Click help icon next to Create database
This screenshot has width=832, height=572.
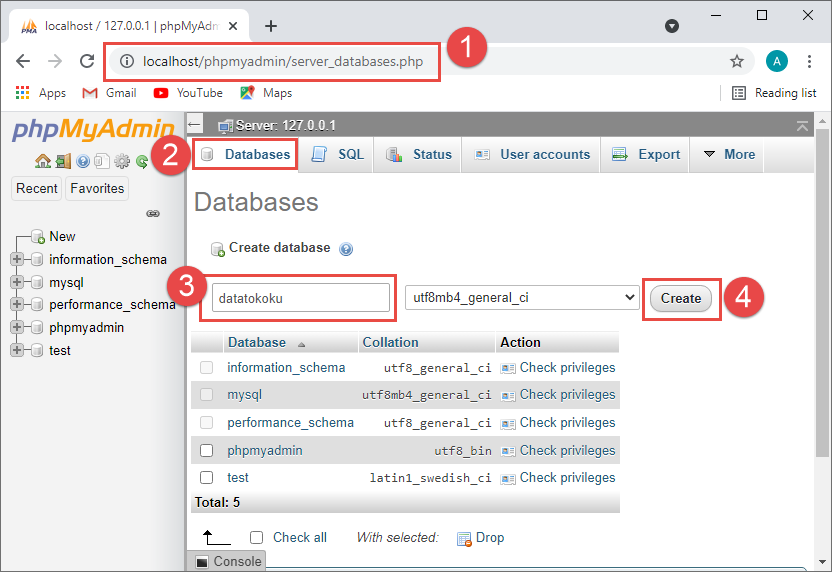346,249
